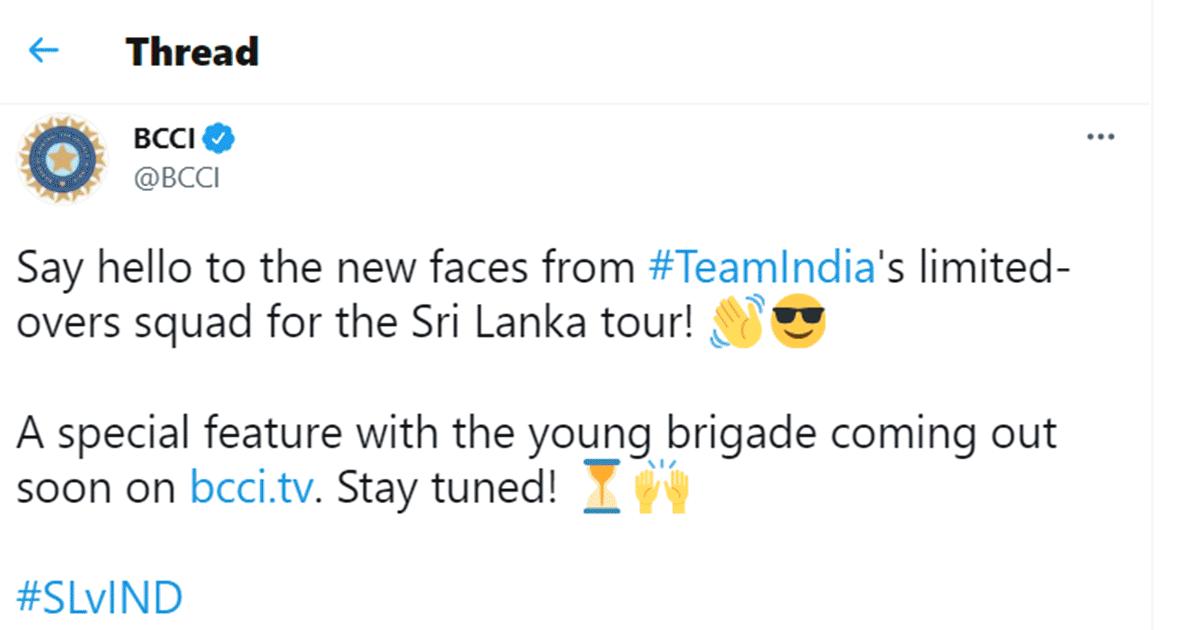Click the Thread header title

click(192, 52)
